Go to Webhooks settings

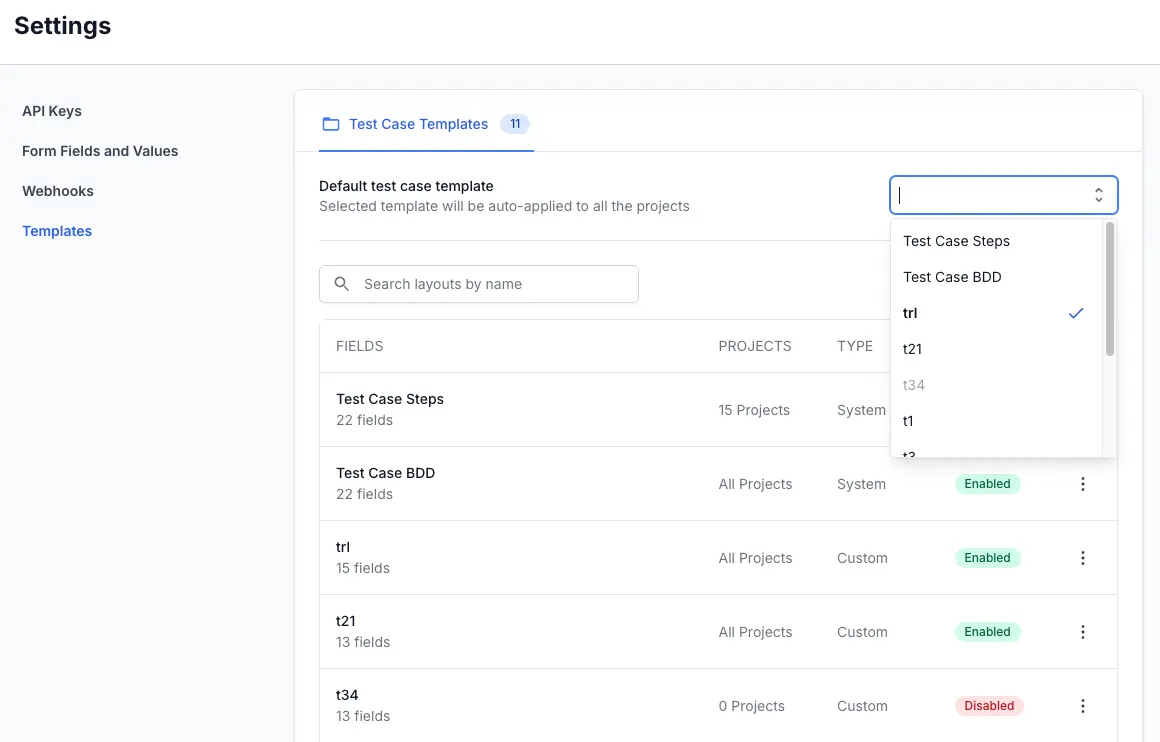58,191
